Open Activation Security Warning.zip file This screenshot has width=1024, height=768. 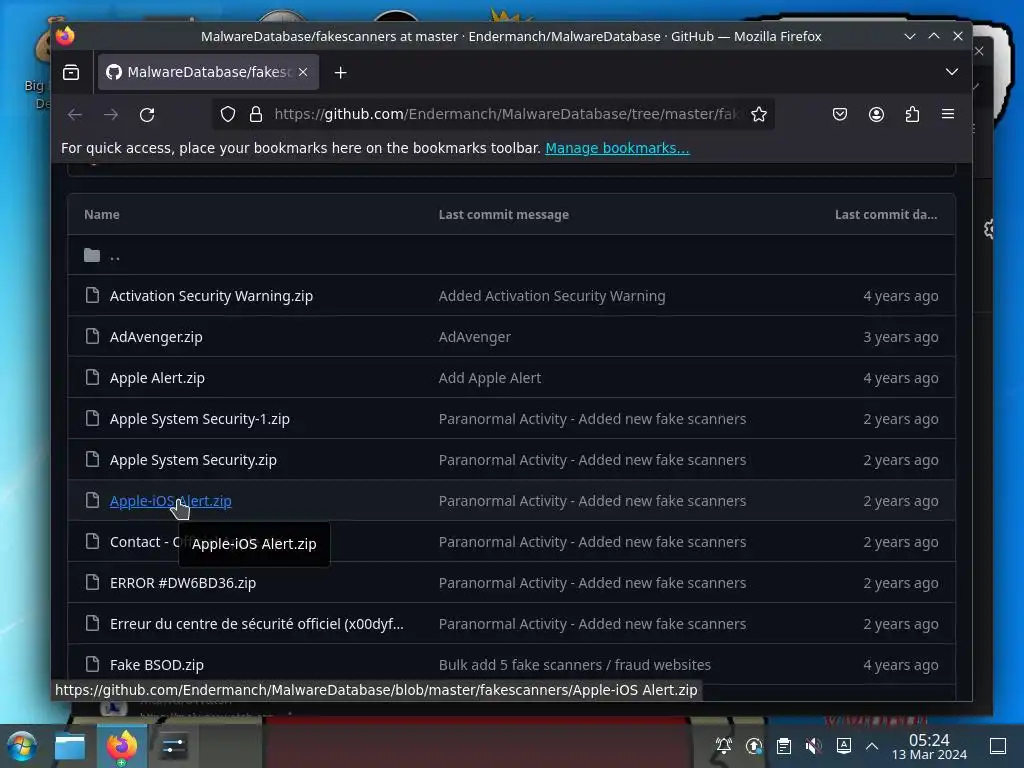click(211, 296)
